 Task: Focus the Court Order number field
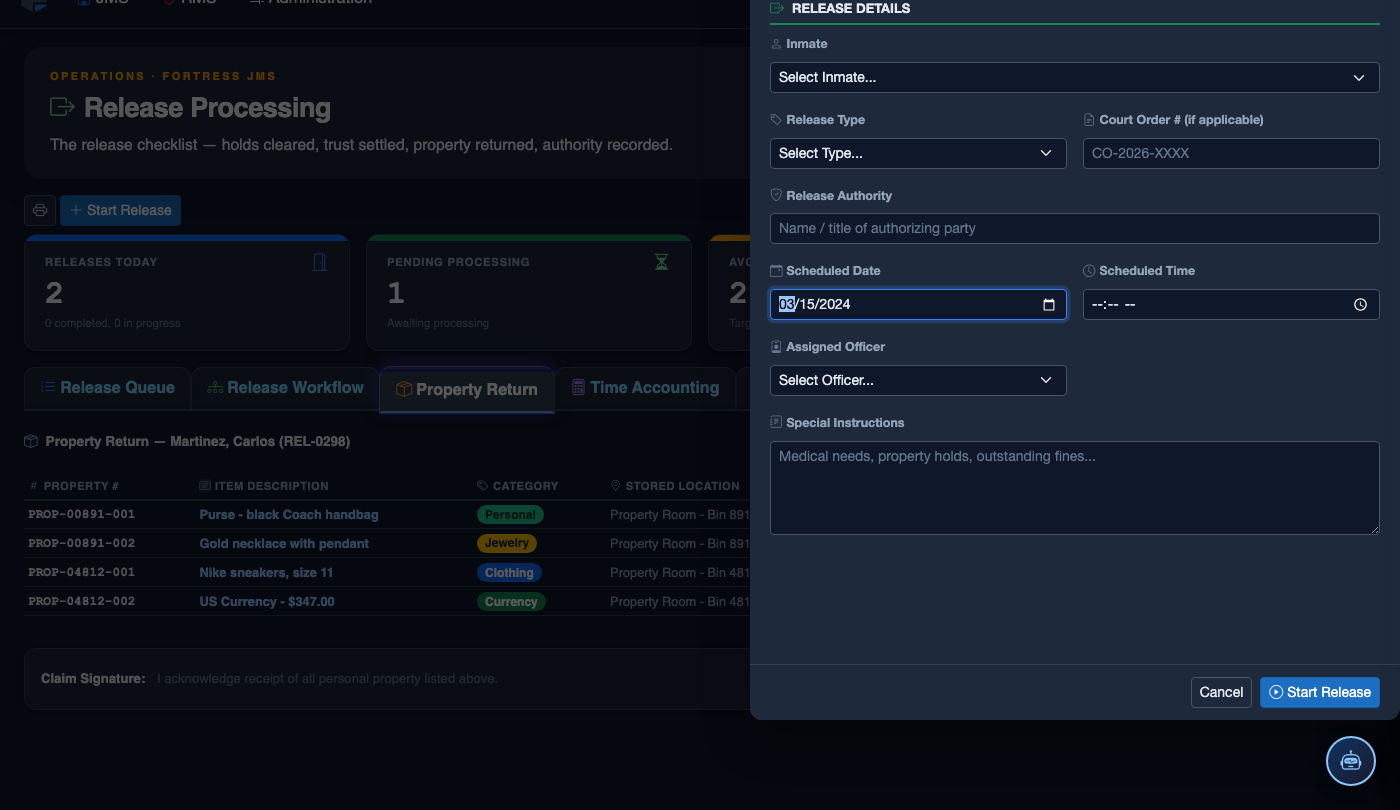tap(1231, 153)
